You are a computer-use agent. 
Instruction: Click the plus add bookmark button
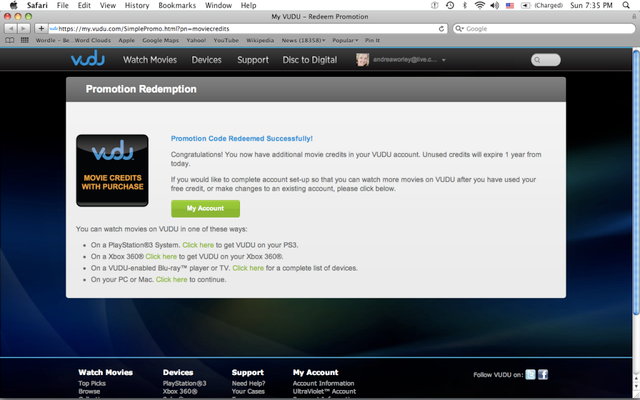[x=41, y=29]
